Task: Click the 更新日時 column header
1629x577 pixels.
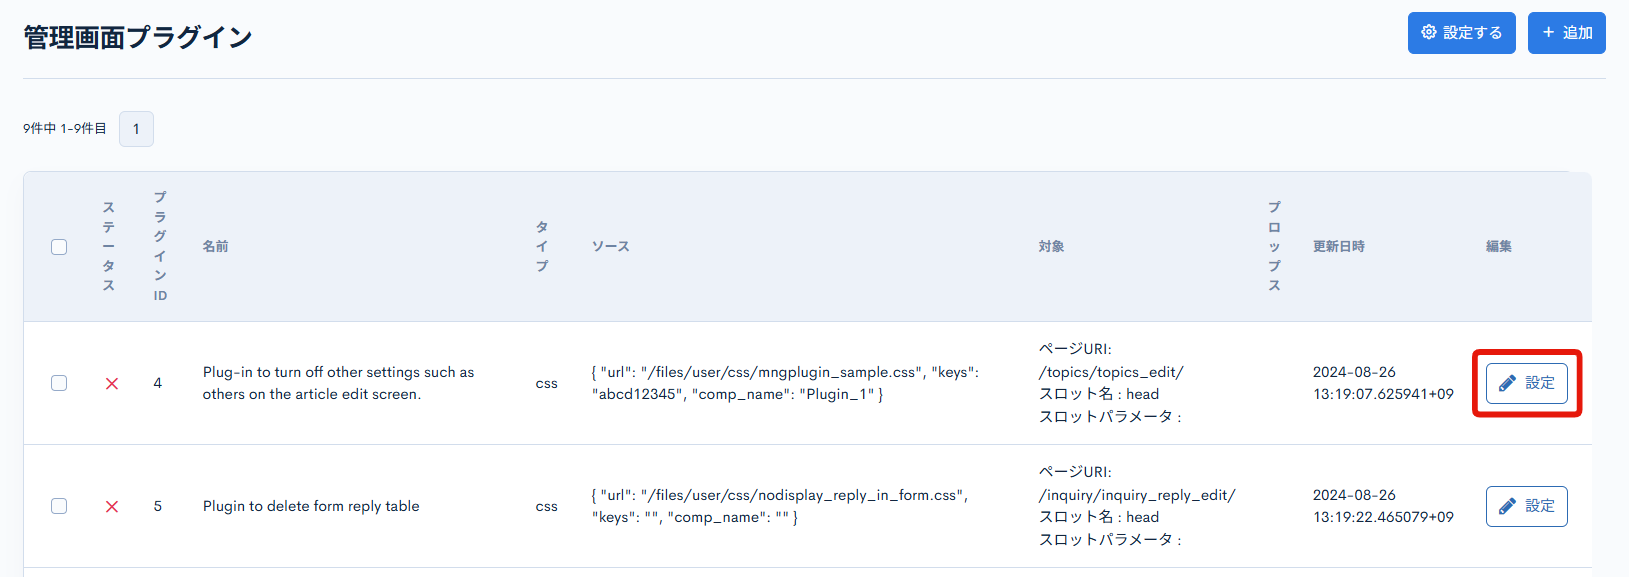Action: [1338, 246]
